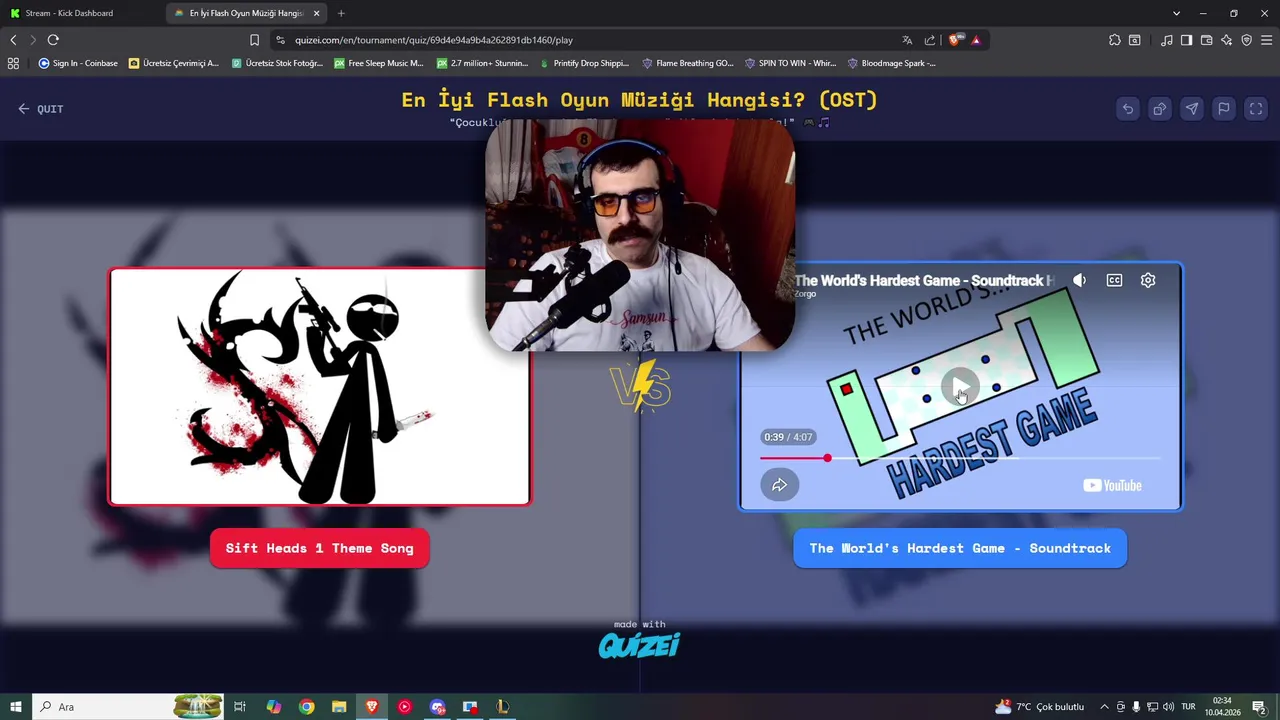Open Ücretsiz Çevrimiçi A... bookmark
1280x720 pixels.
[173, 63]
